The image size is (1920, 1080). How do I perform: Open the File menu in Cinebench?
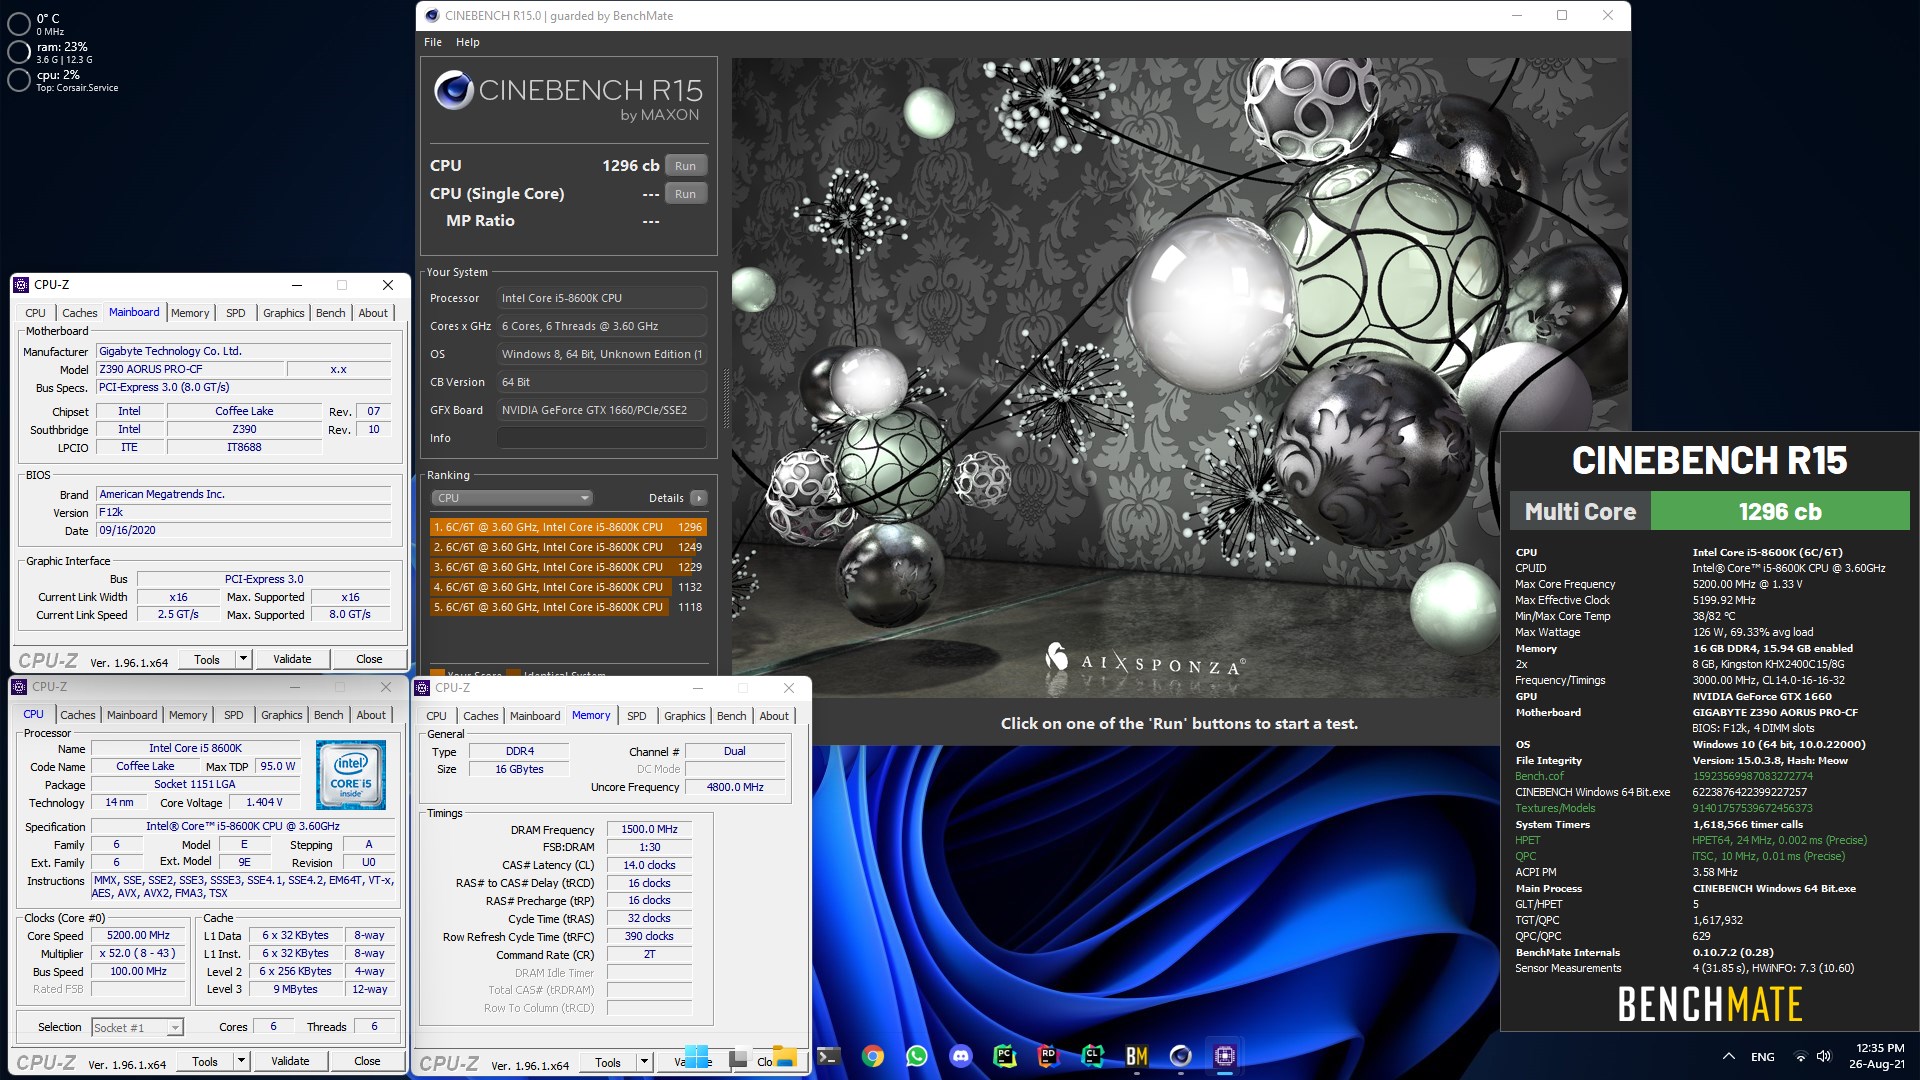coord(432,42)
